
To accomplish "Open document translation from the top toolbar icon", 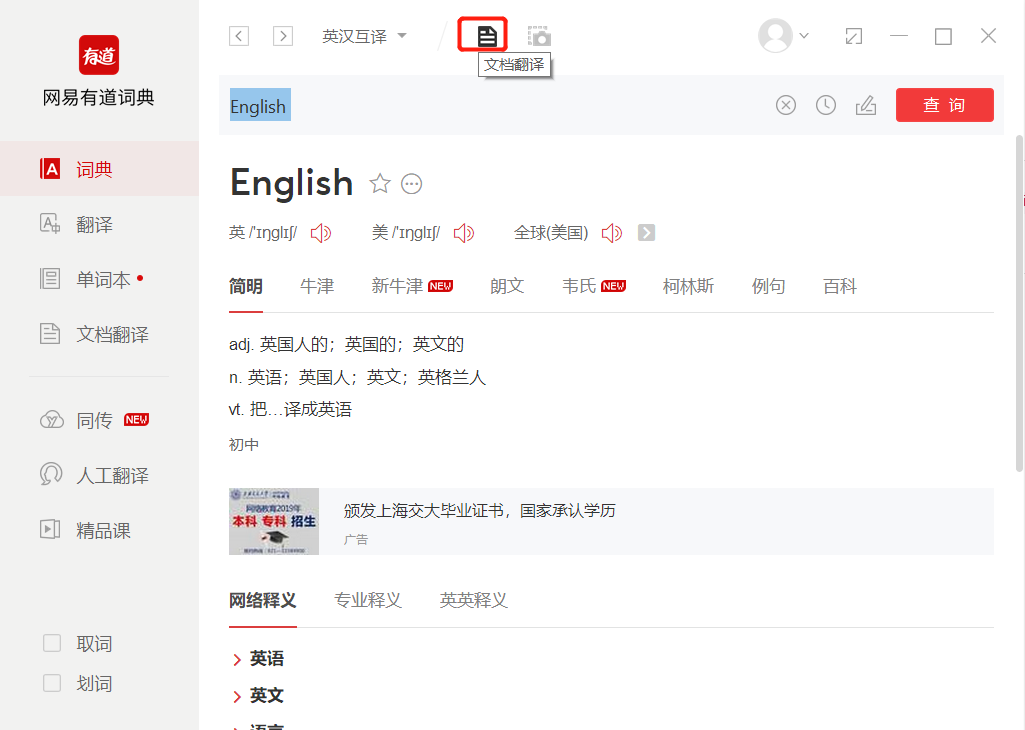I will pos(486,36).
